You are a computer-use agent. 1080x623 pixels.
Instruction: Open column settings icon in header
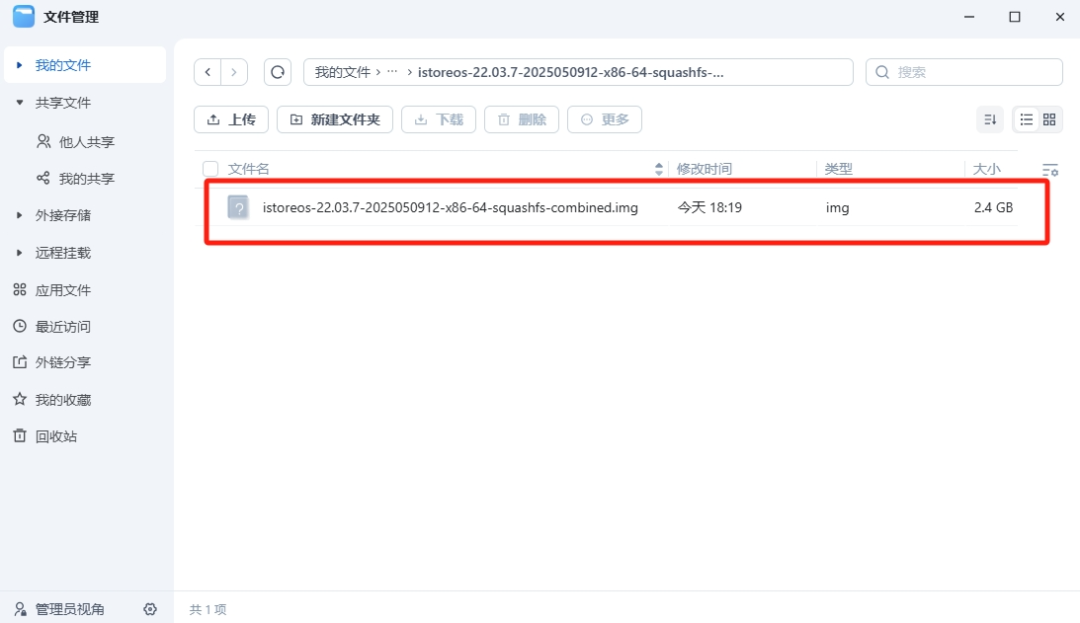1050,170
